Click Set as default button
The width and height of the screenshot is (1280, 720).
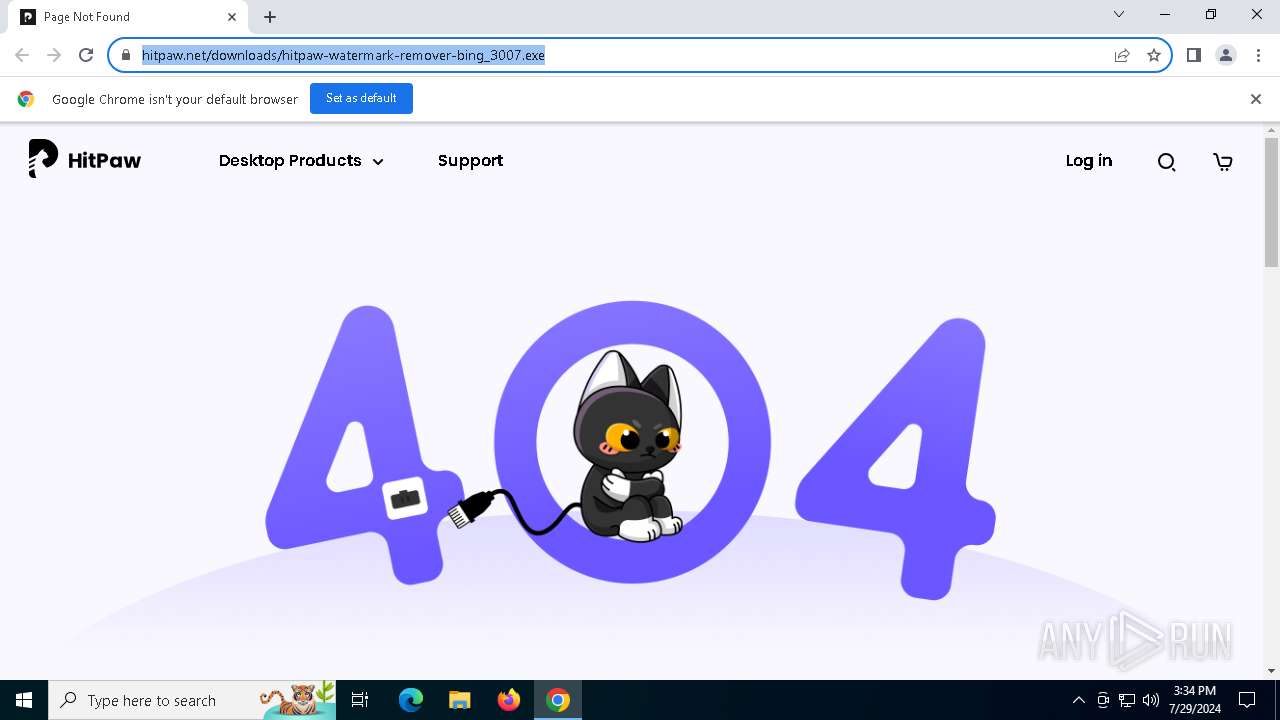tap(361, 98)
